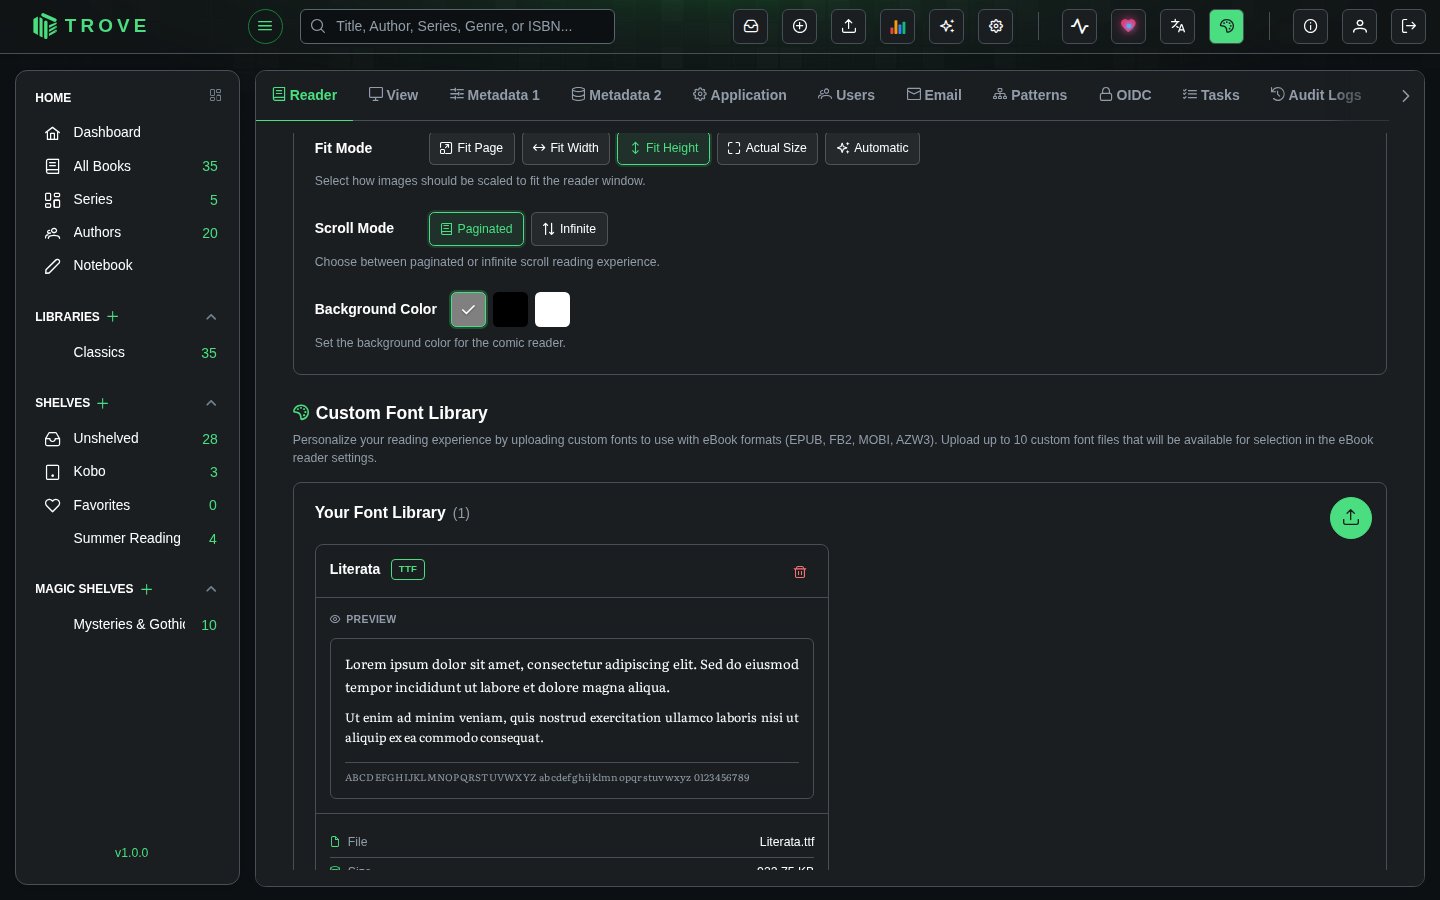1440x900 pixels.
Task: Open the inbox tray icon in top bar
Action: [x=751, y=26]
